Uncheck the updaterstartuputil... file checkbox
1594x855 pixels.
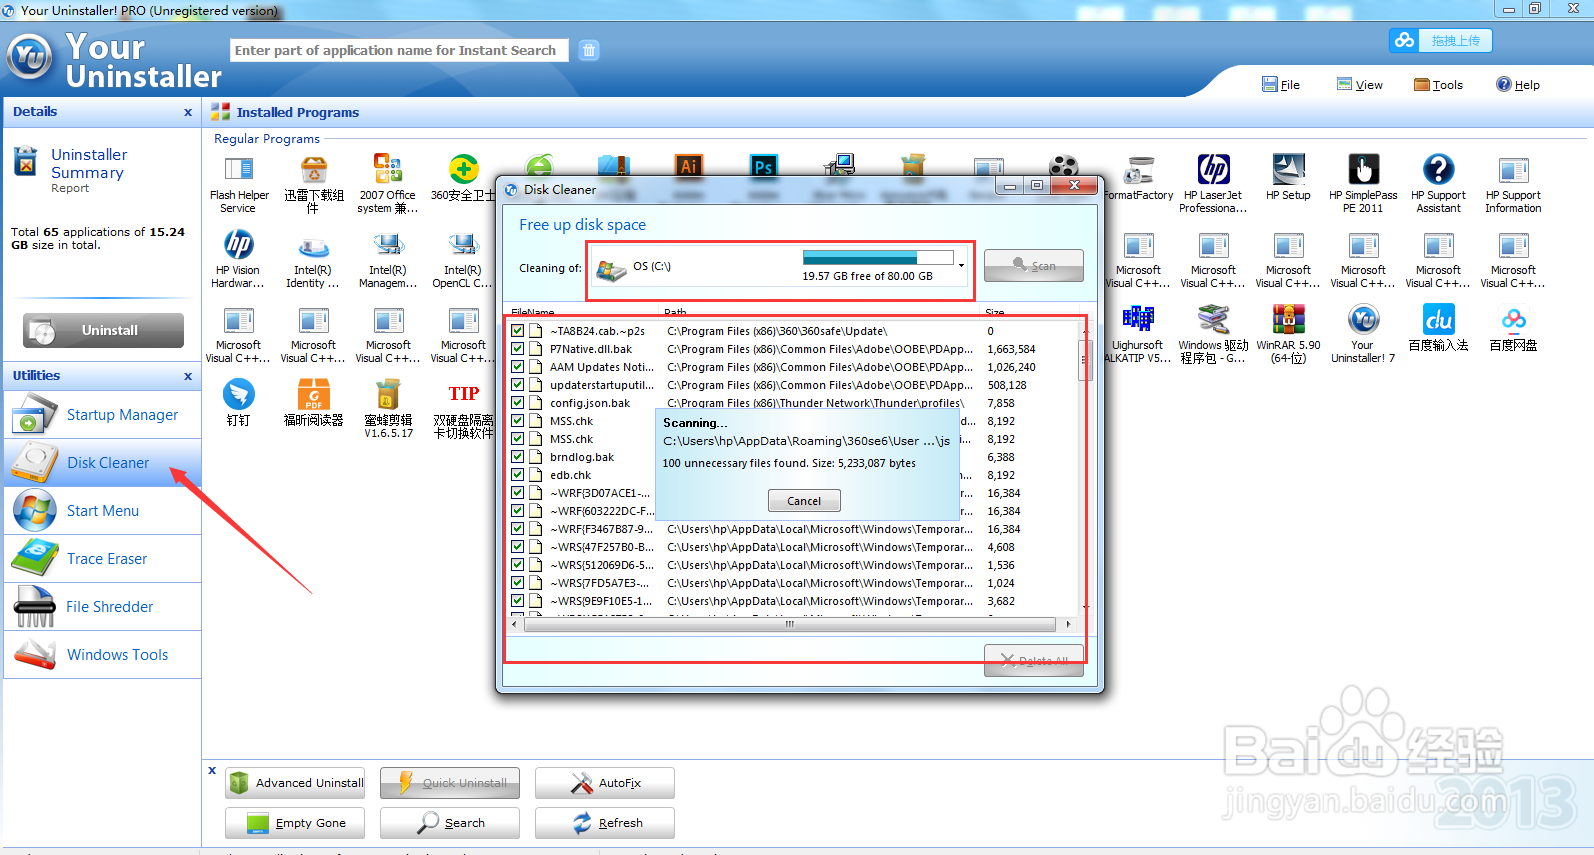point(517,385)
